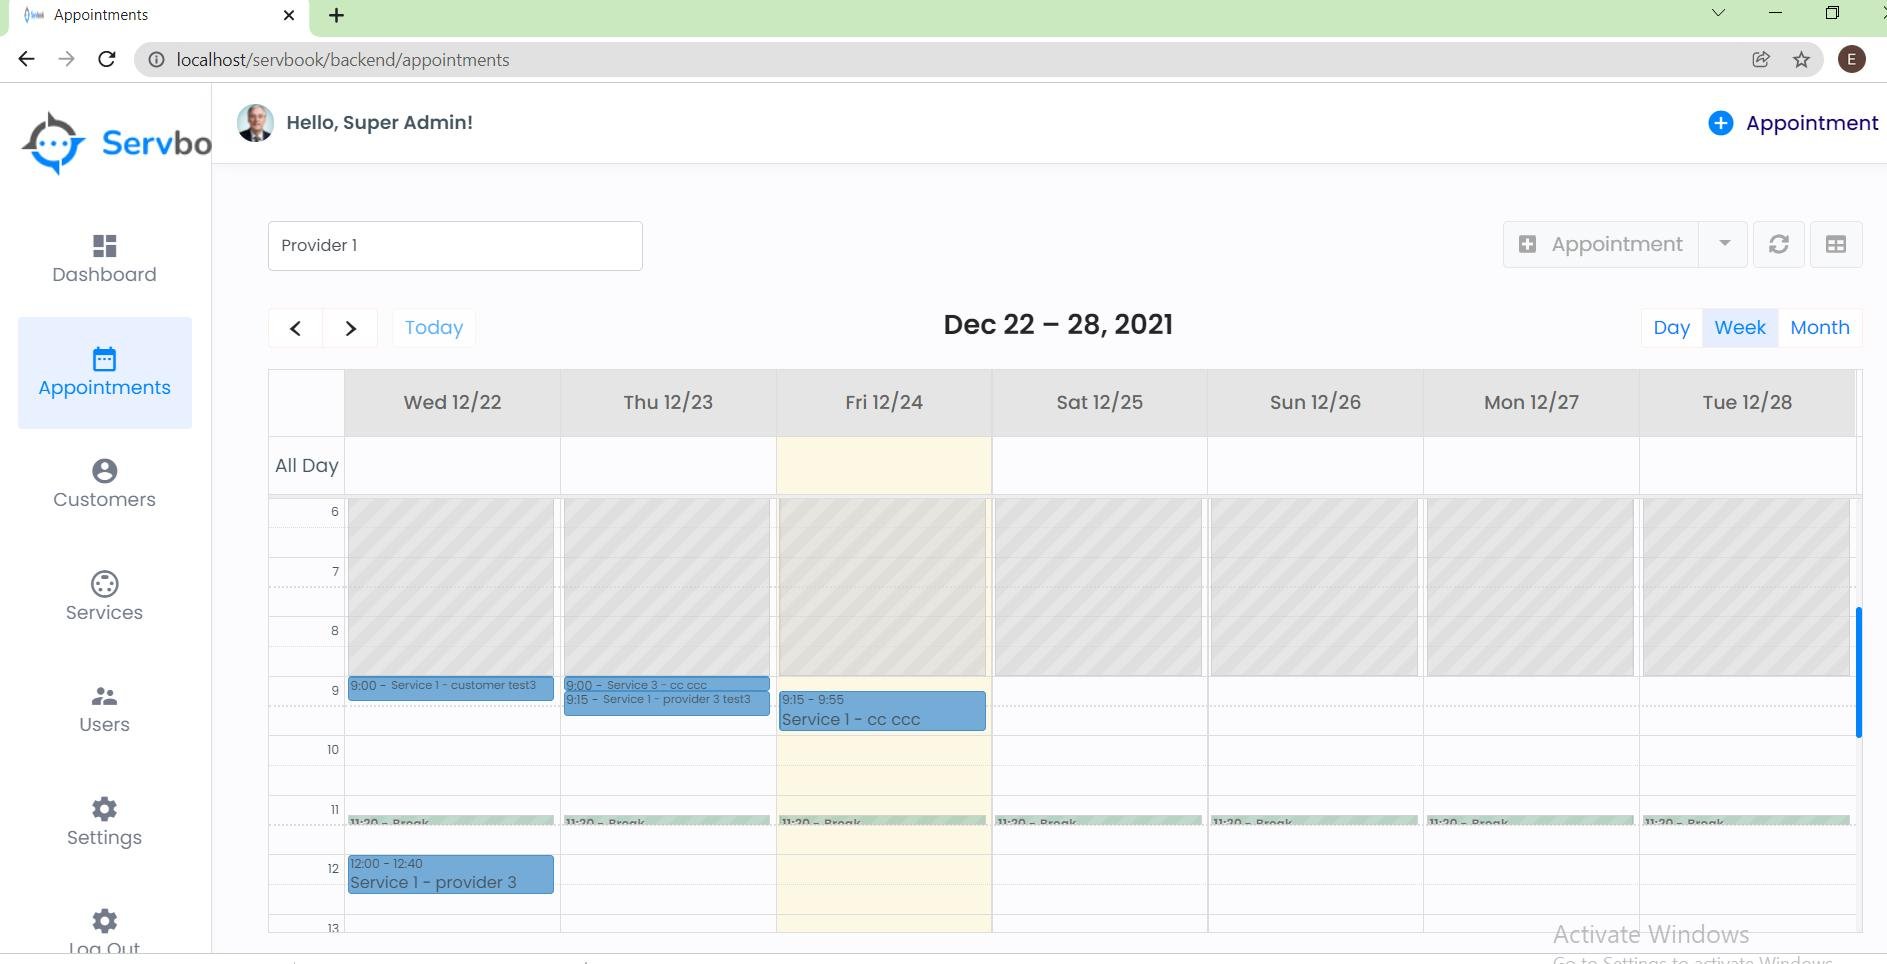Go to the next week arrow
1887x964 pixels.
[x=350, y=328]
